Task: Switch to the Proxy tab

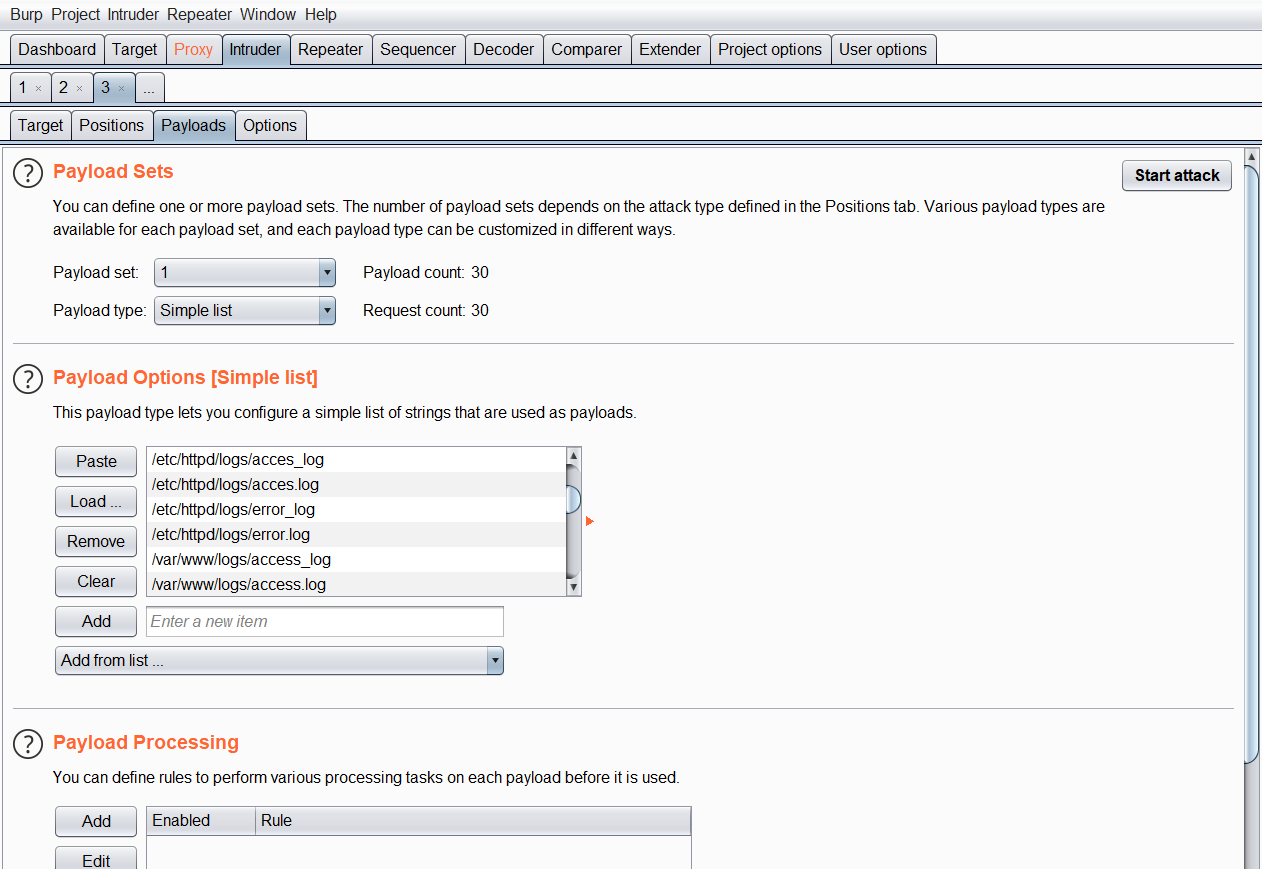Action: pyautogui.click(x=193, y=49)
